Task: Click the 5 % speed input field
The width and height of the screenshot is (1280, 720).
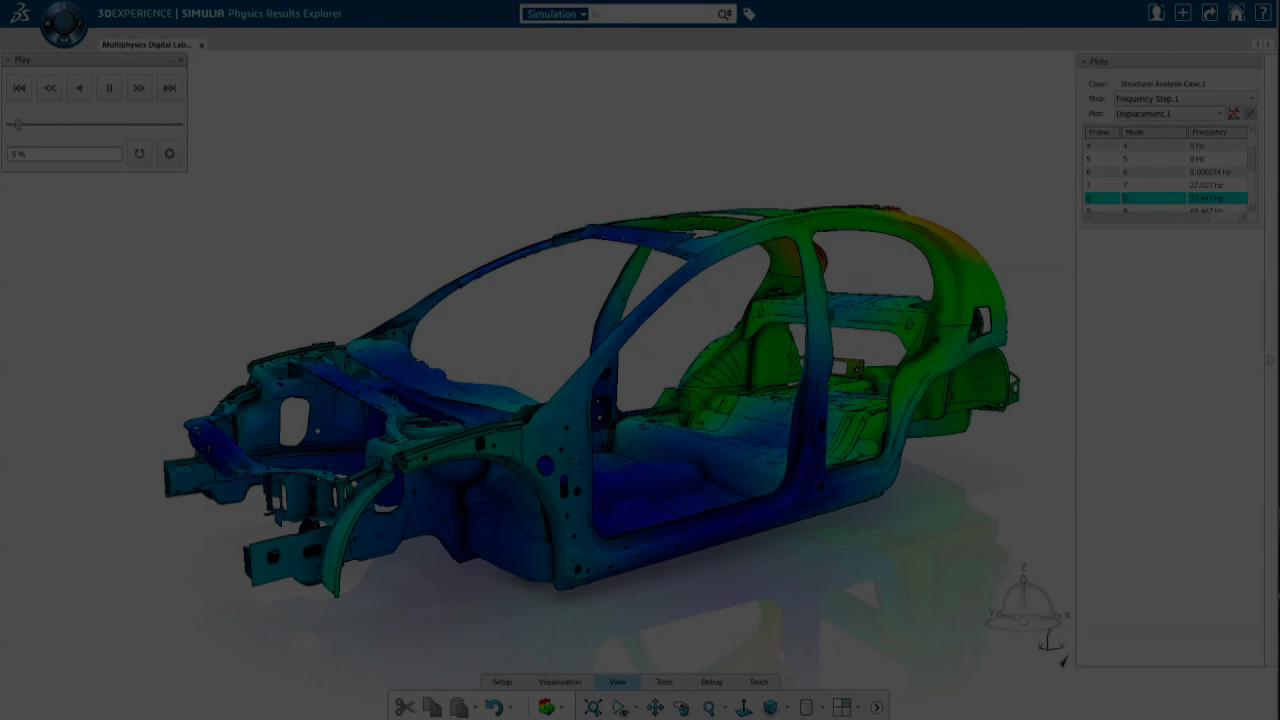Action: pos(64,154)
